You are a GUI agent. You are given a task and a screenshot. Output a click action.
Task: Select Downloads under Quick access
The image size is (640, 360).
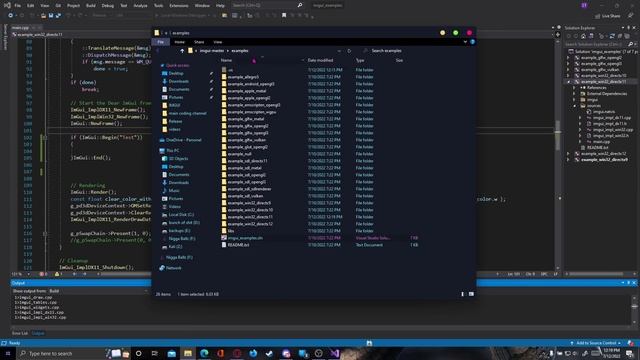coord(178,81)
